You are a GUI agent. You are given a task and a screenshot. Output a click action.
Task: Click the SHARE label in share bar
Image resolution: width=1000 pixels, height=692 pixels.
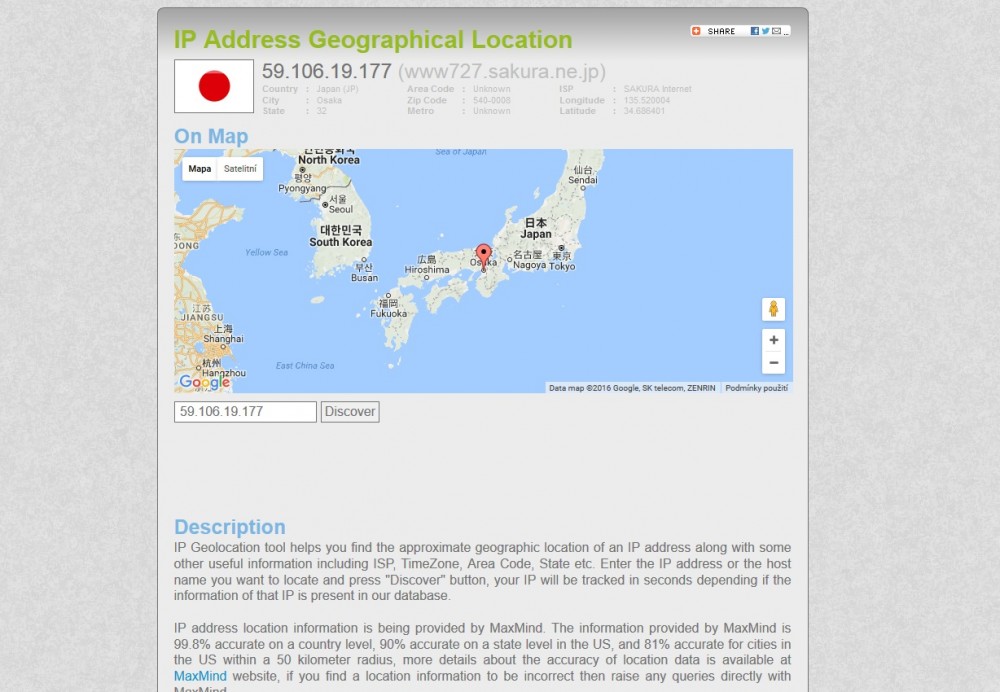click(x=721, y=31)
